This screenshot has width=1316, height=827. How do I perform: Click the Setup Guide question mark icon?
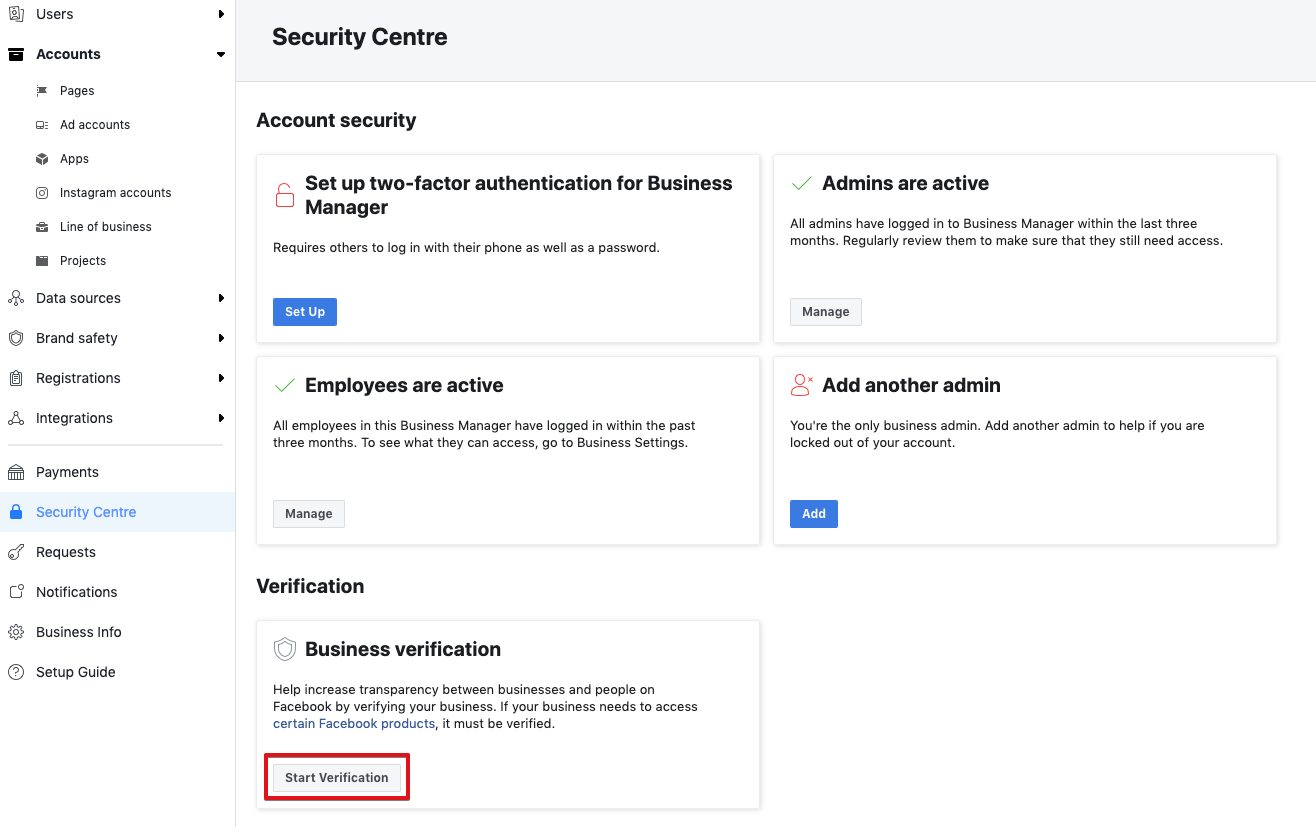(16, 672)
